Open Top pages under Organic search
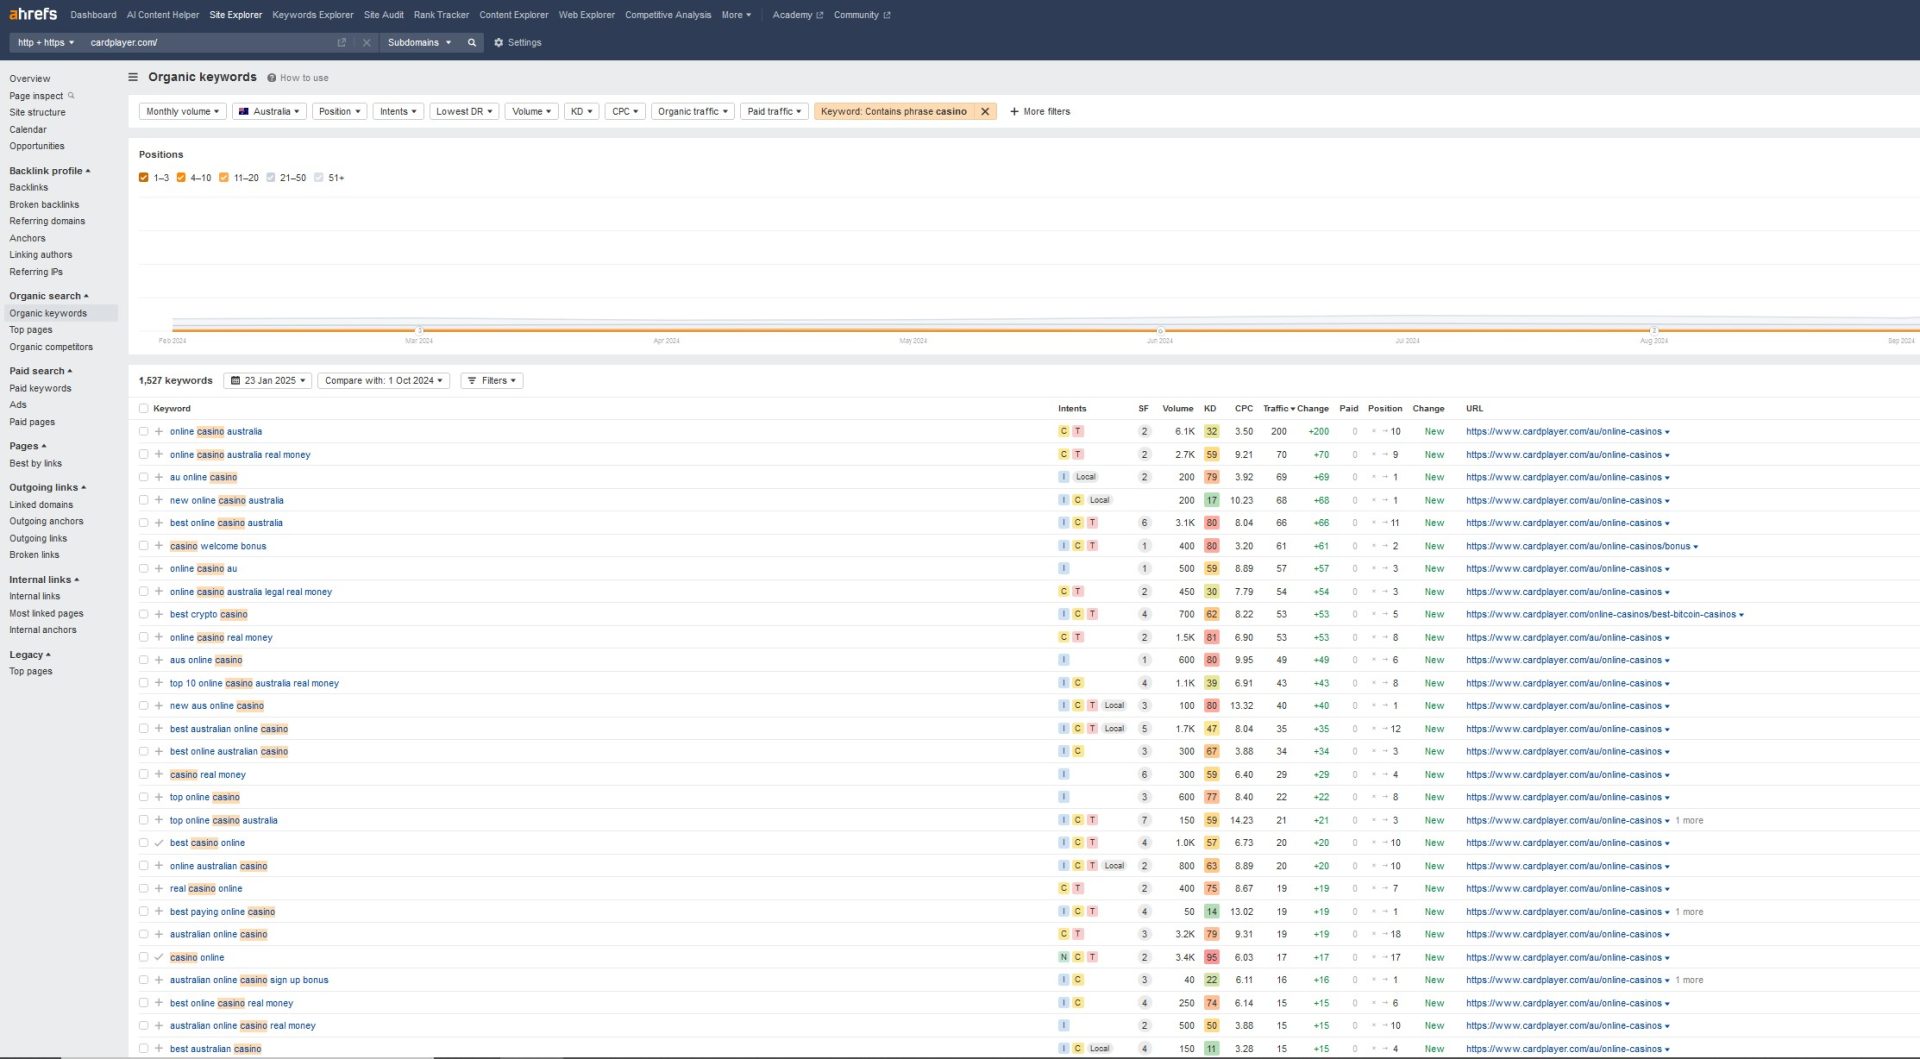Screen dimensions: 1920x1059 (31, 330)
